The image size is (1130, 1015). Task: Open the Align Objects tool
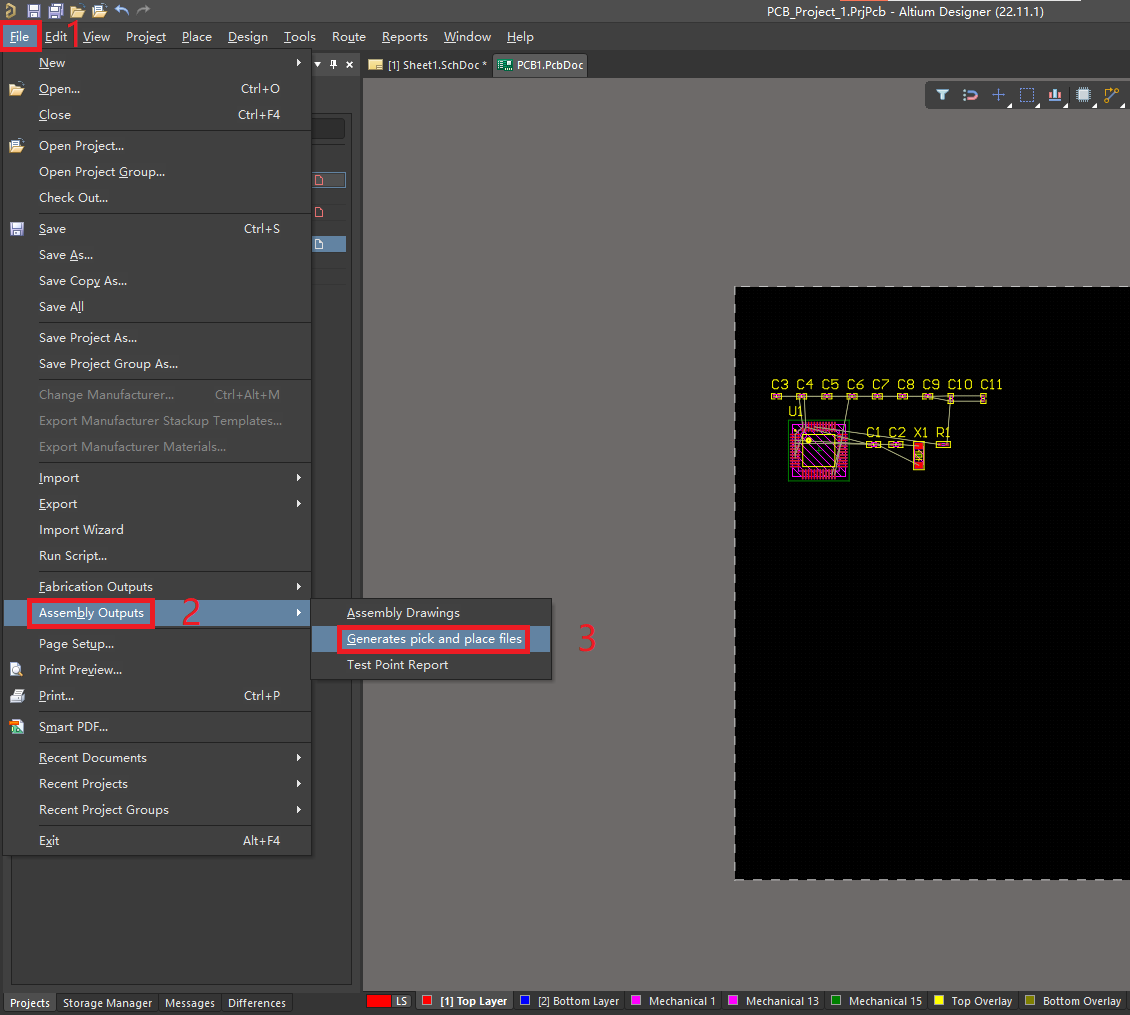coord(1055,94)
